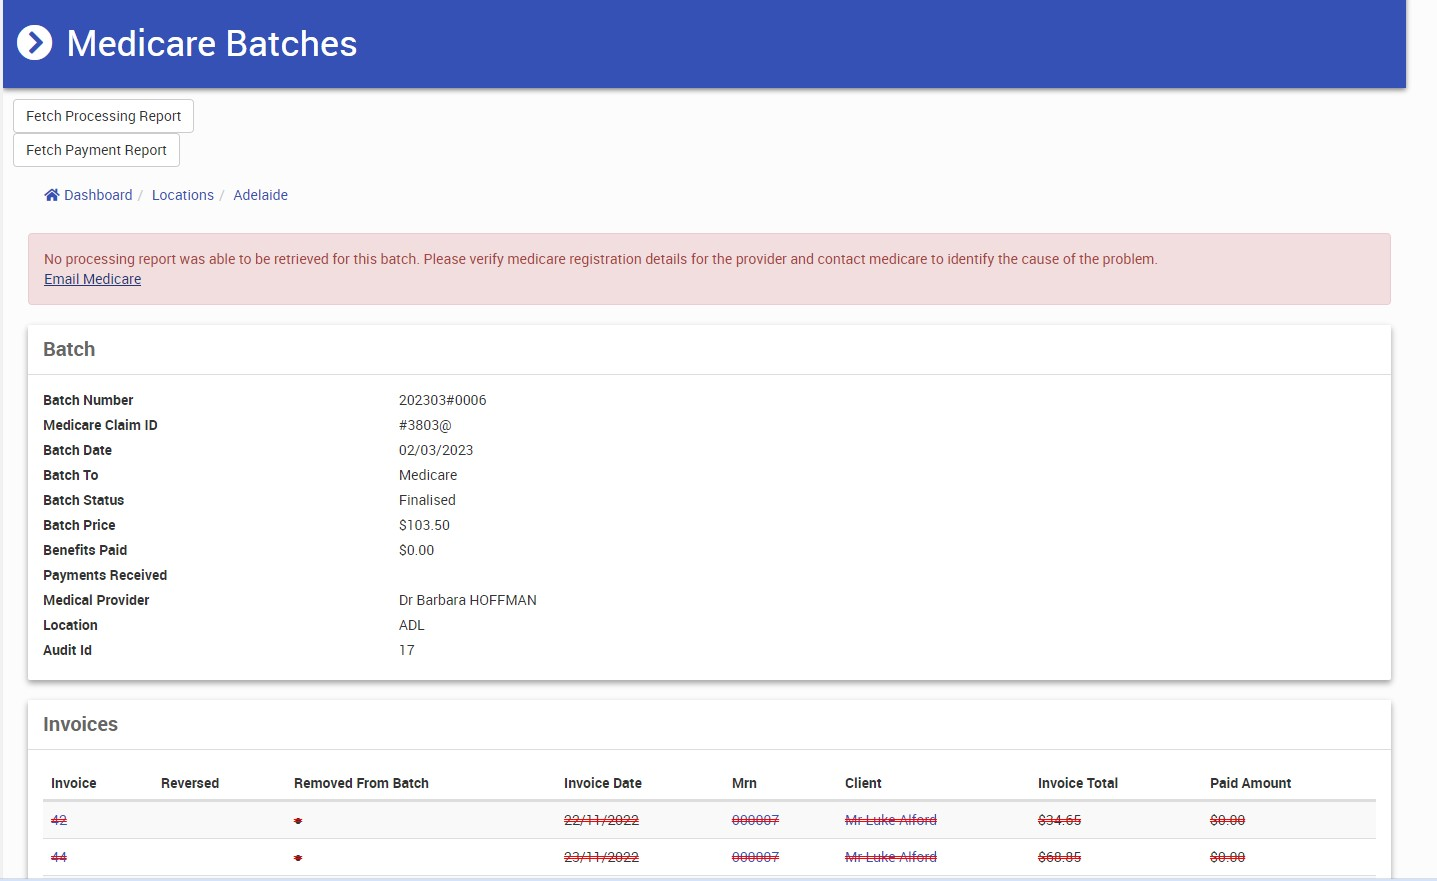Click the home icon in the breadcrumb

click(52, 195)
